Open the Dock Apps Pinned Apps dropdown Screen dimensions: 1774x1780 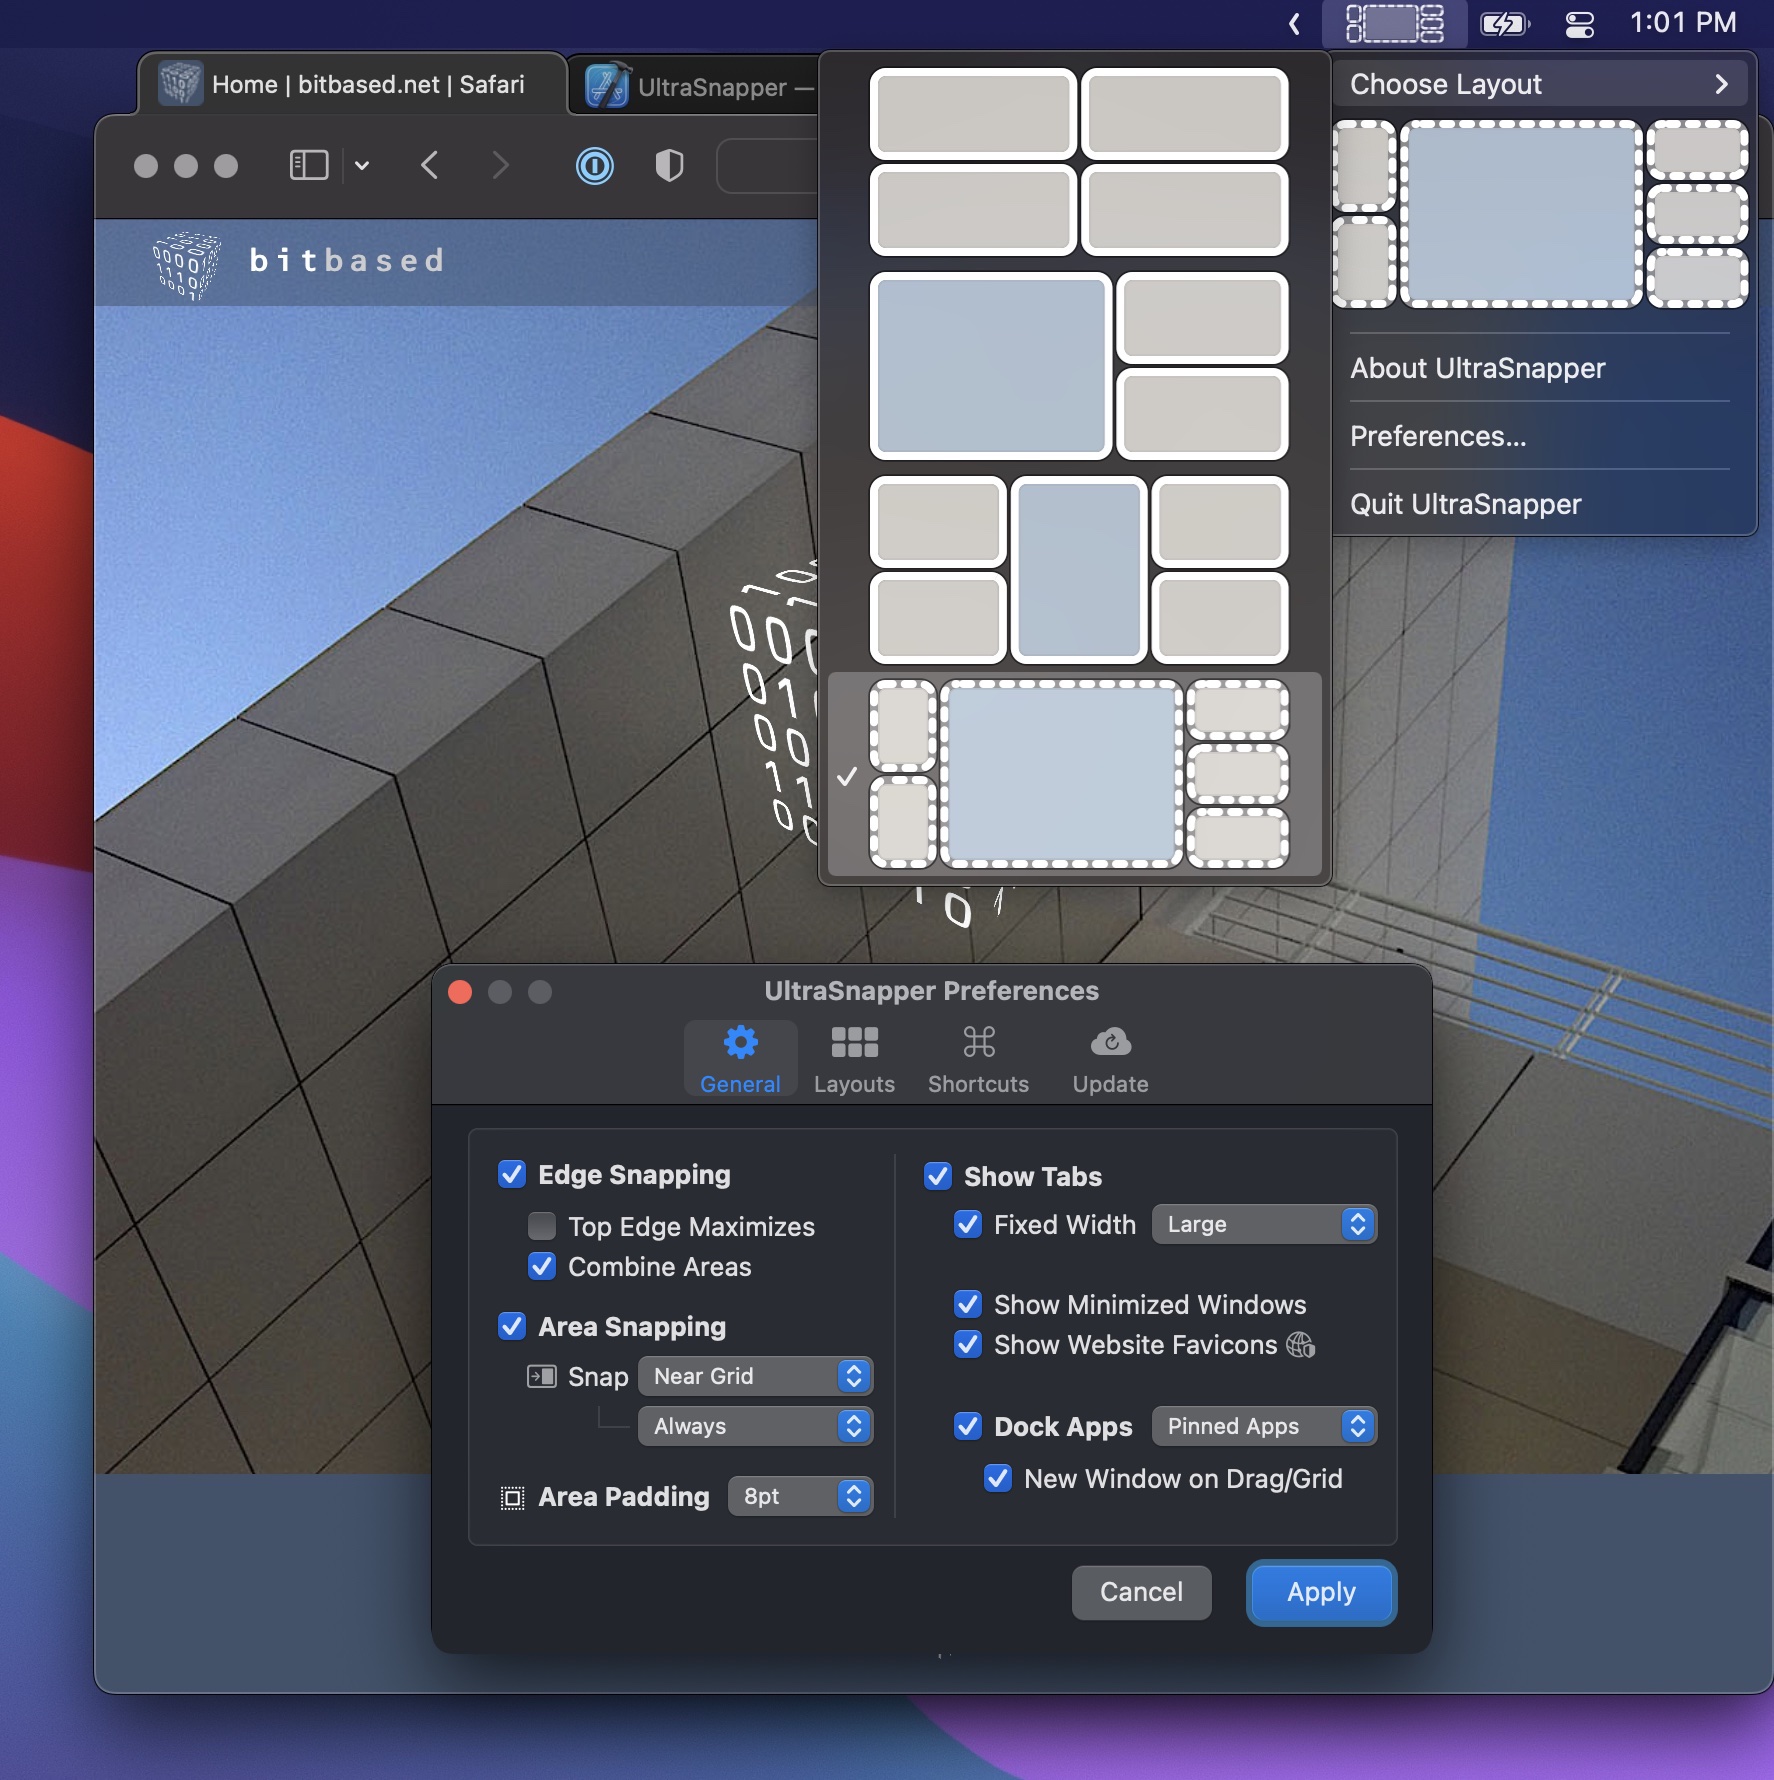[1264, 1427]
